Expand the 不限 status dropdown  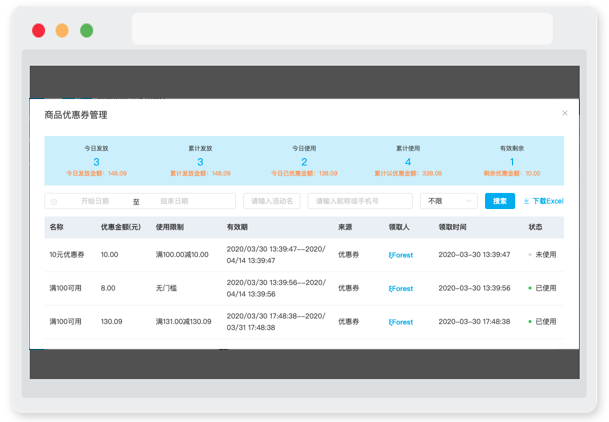449,201
